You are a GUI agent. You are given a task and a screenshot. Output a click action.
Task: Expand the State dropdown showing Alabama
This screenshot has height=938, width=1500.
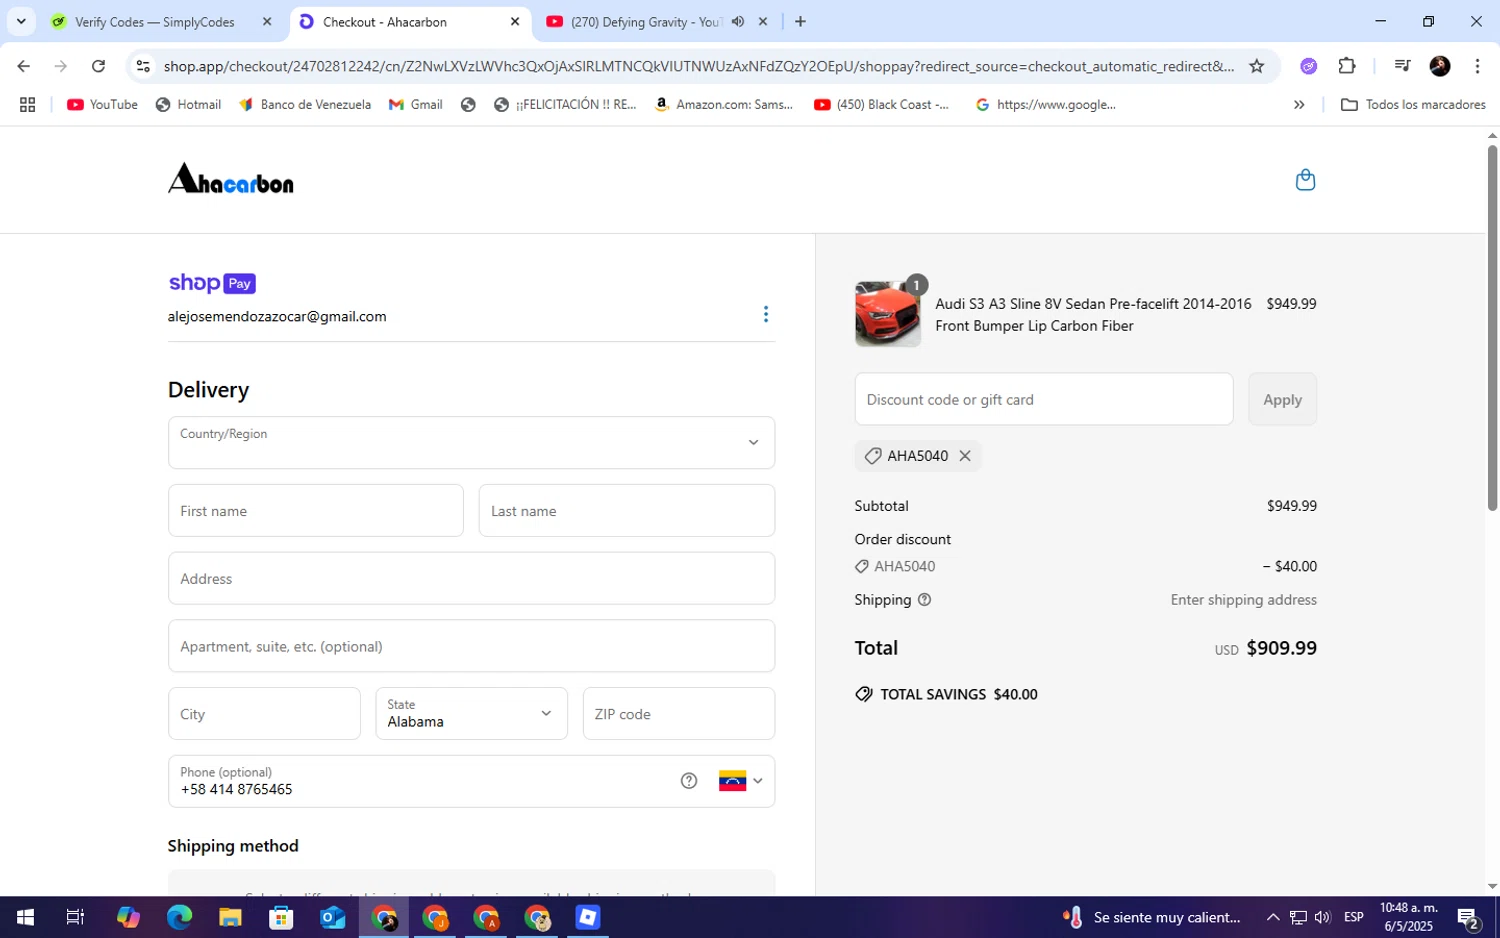coord(471,714)
